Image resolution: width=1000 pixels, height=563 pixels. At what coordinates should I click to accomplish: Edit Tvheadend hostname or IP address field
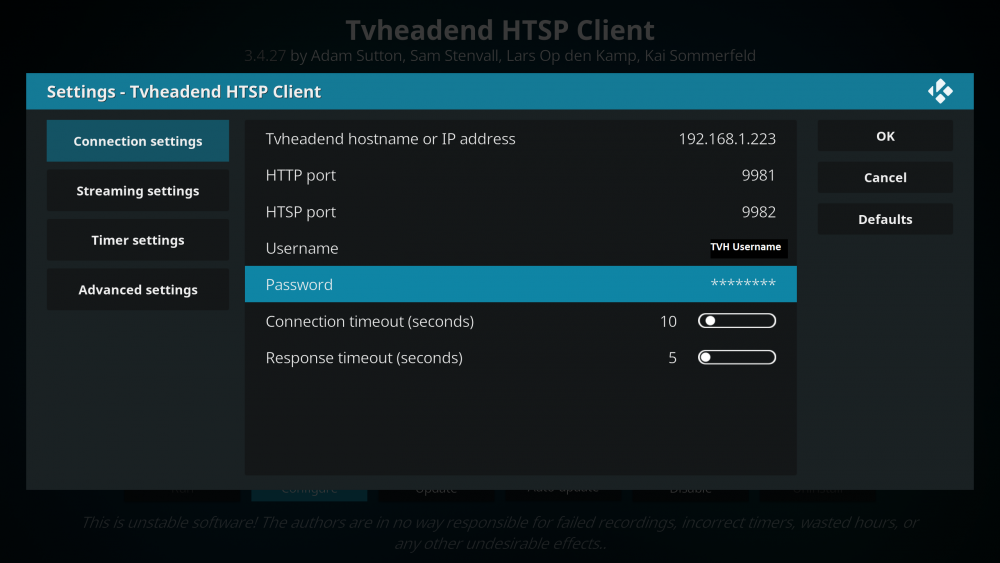520,138
